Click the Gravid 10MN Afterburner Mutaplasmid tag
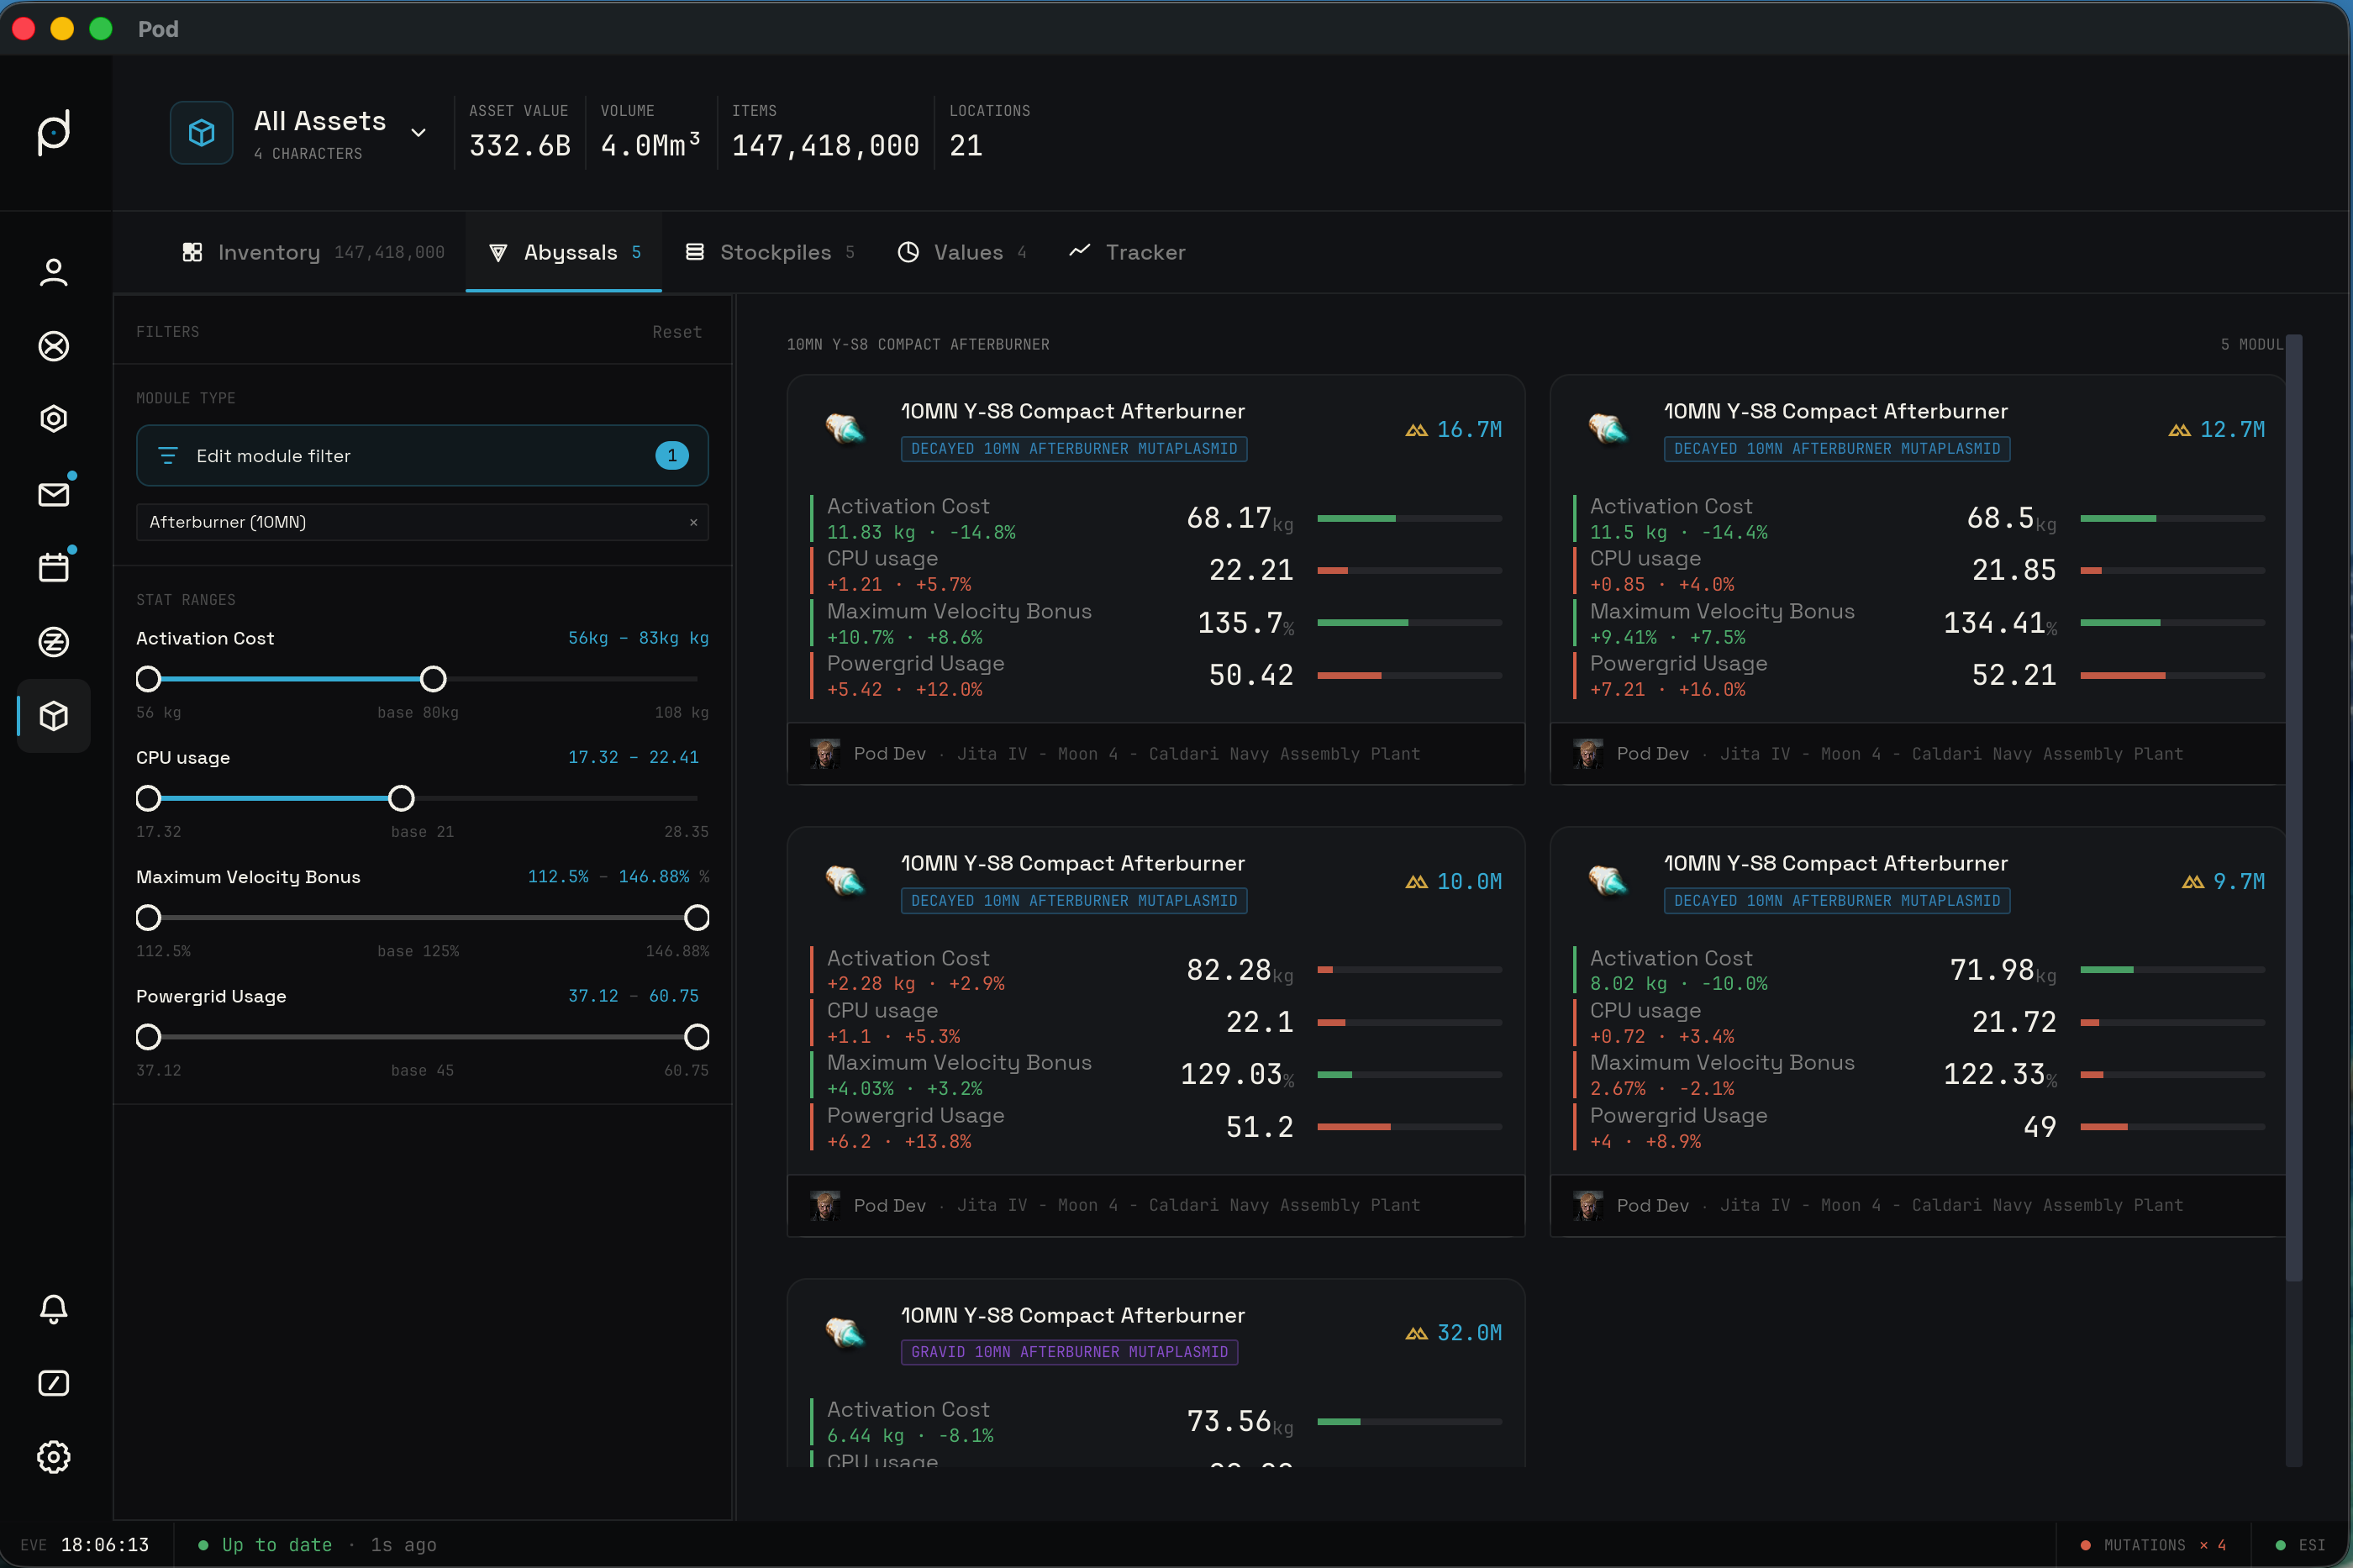The height and width of the screenshot is (1568, 2353). coord(1069,1352)
